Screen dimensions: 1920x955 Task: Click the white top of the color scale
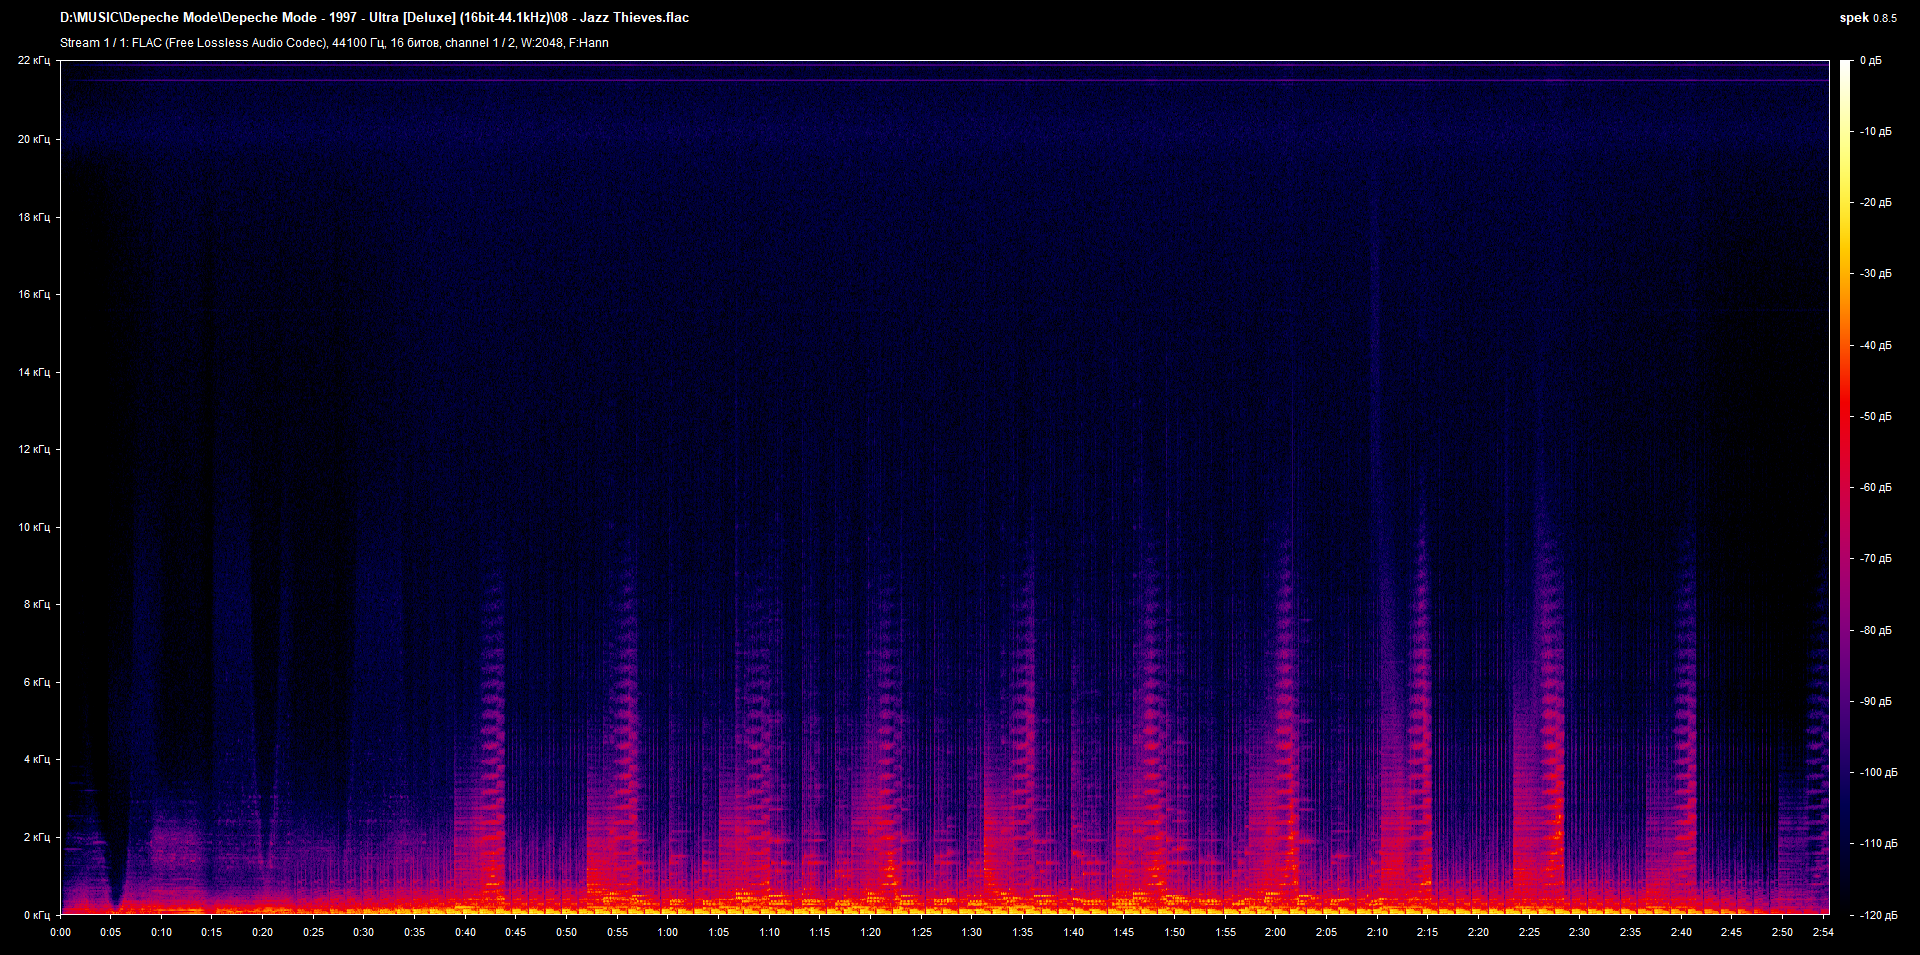pyautogui.click(x=1845, y=65)
